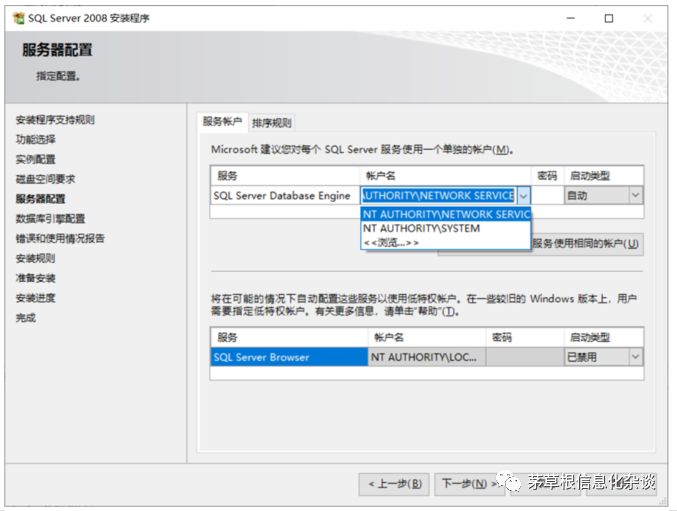Click 准备安装 in the steps list
This screenshot has width=677, height=511.
click(x=35, y=278)
